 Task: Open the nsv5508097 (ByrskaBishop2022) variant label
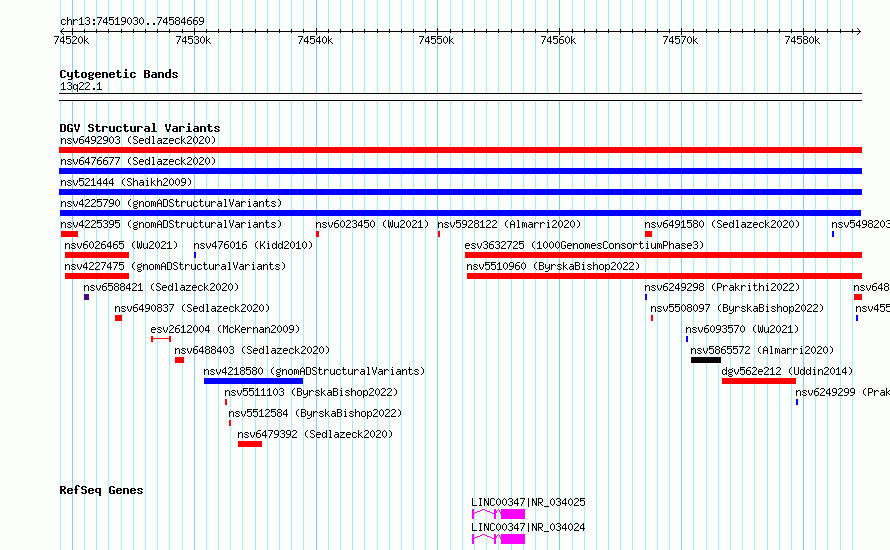737,308
